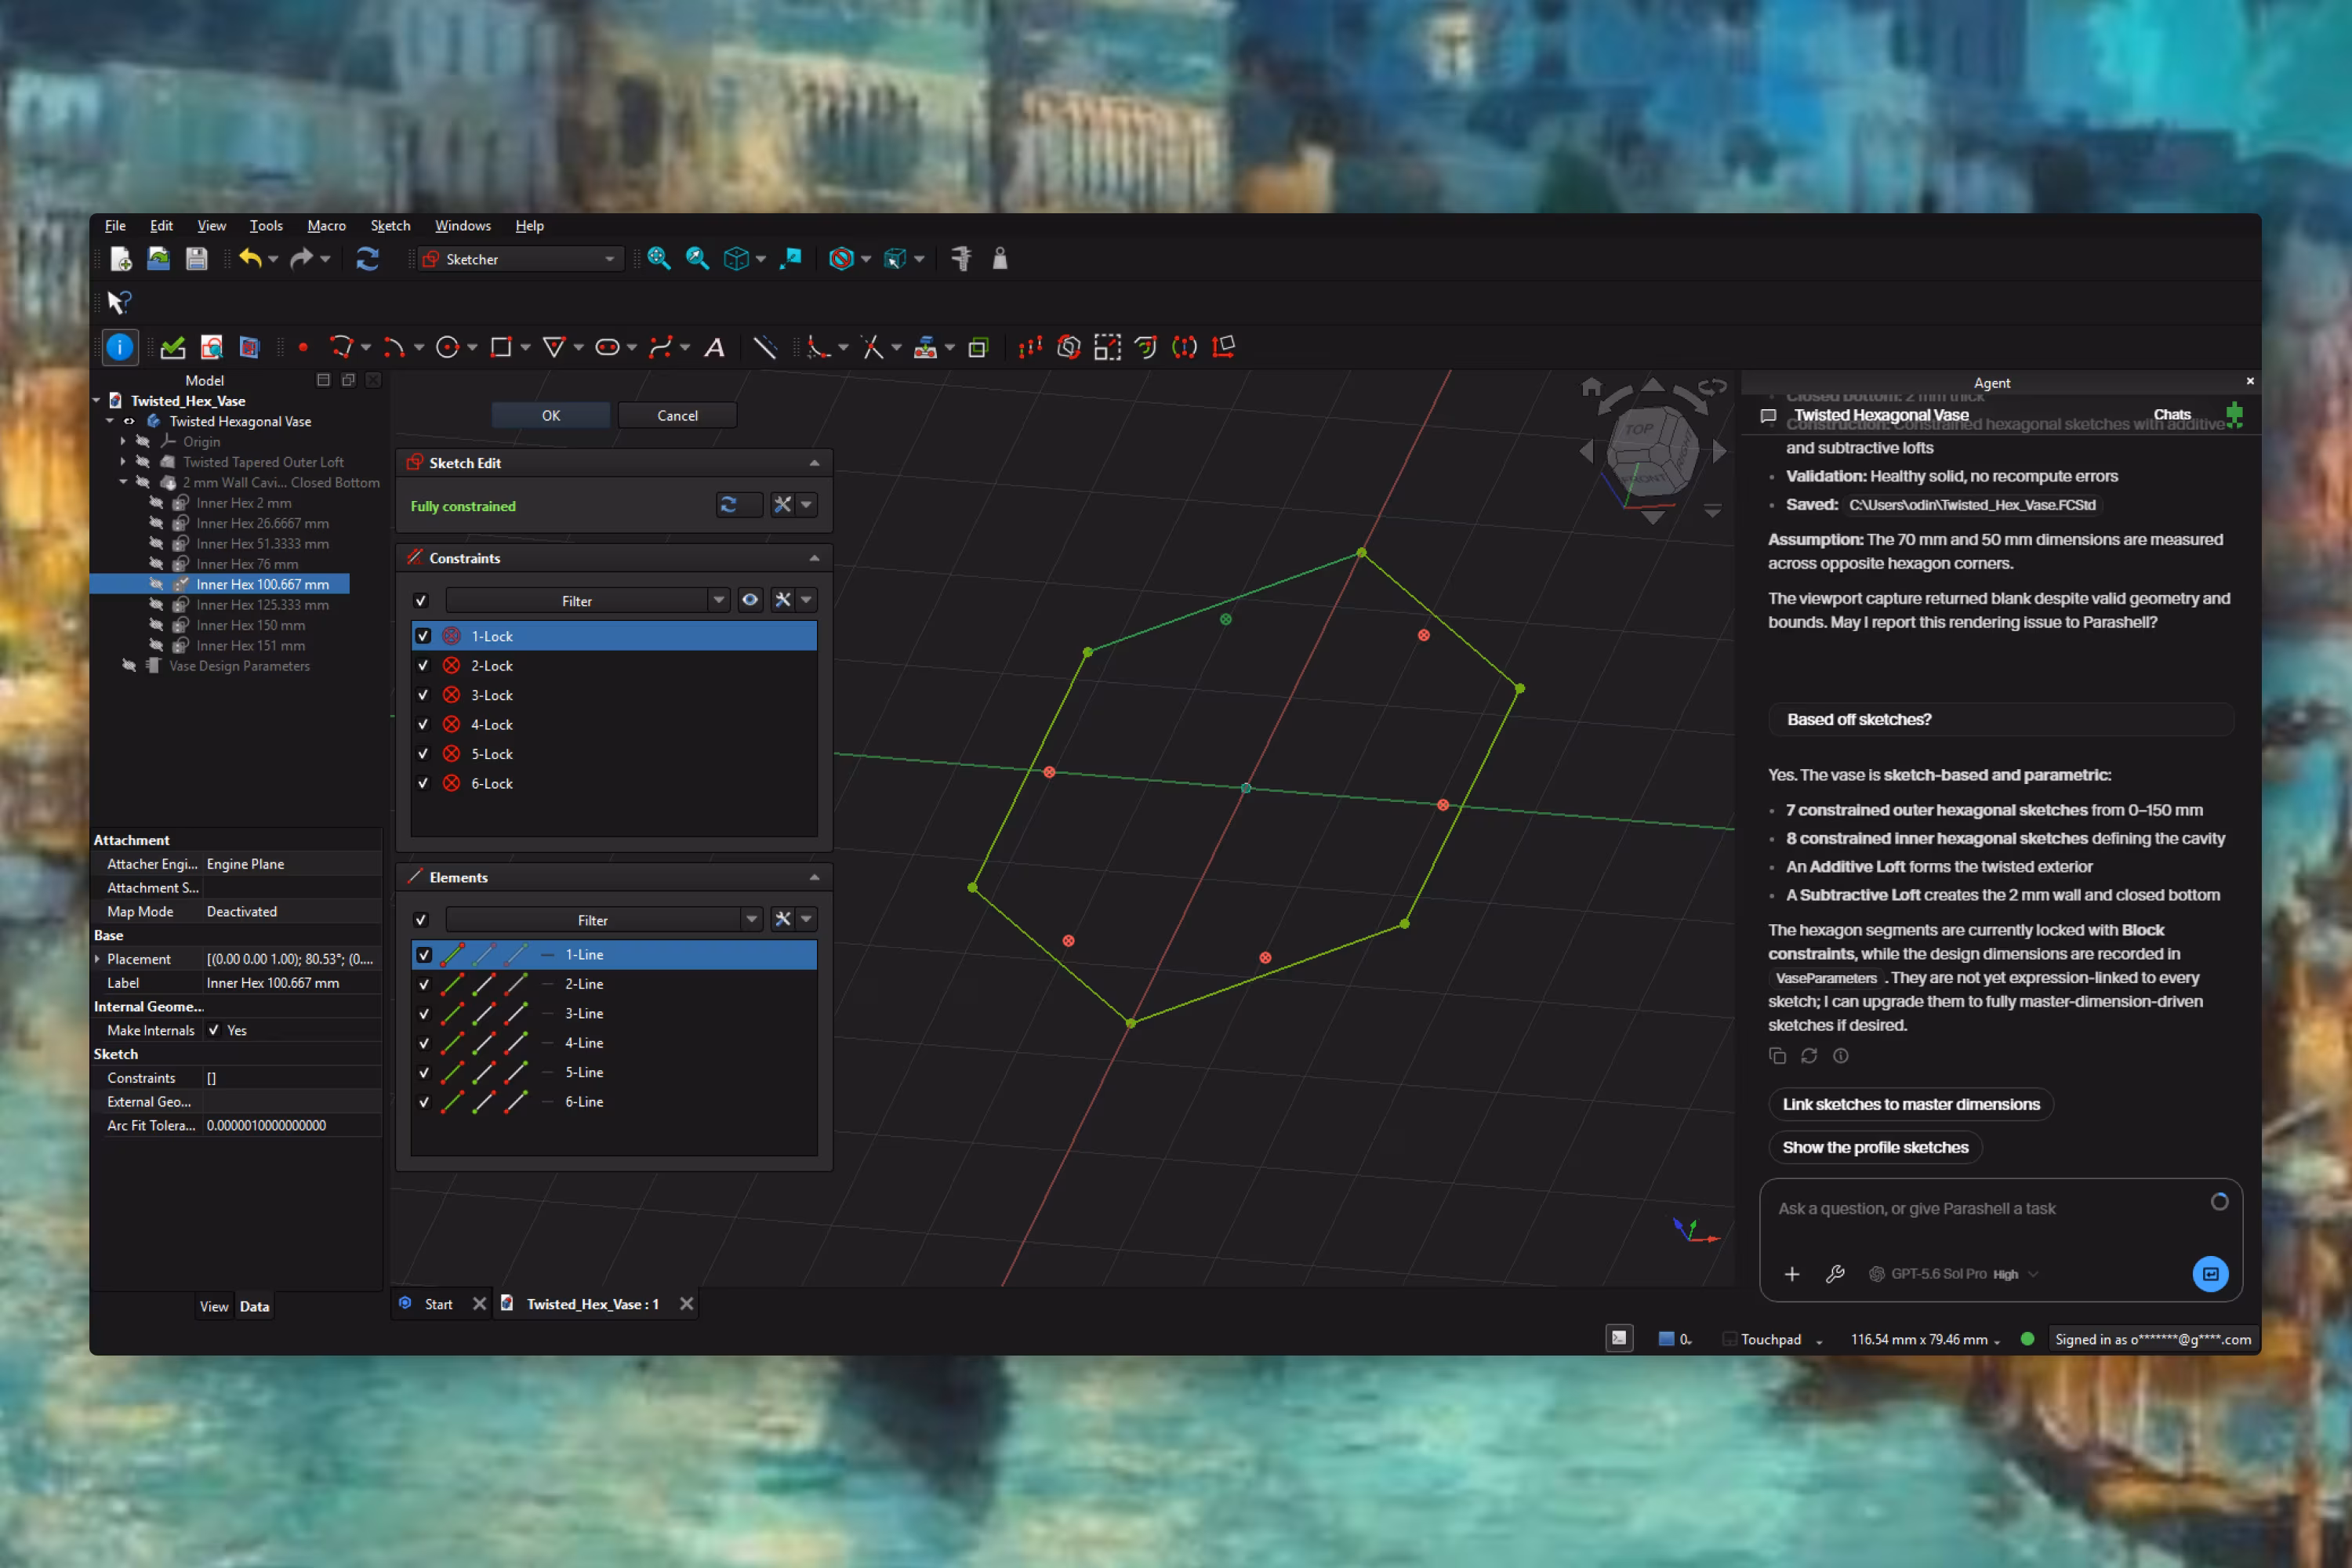Click the OK button
2352x1568 pixels.
click(551, 416)
